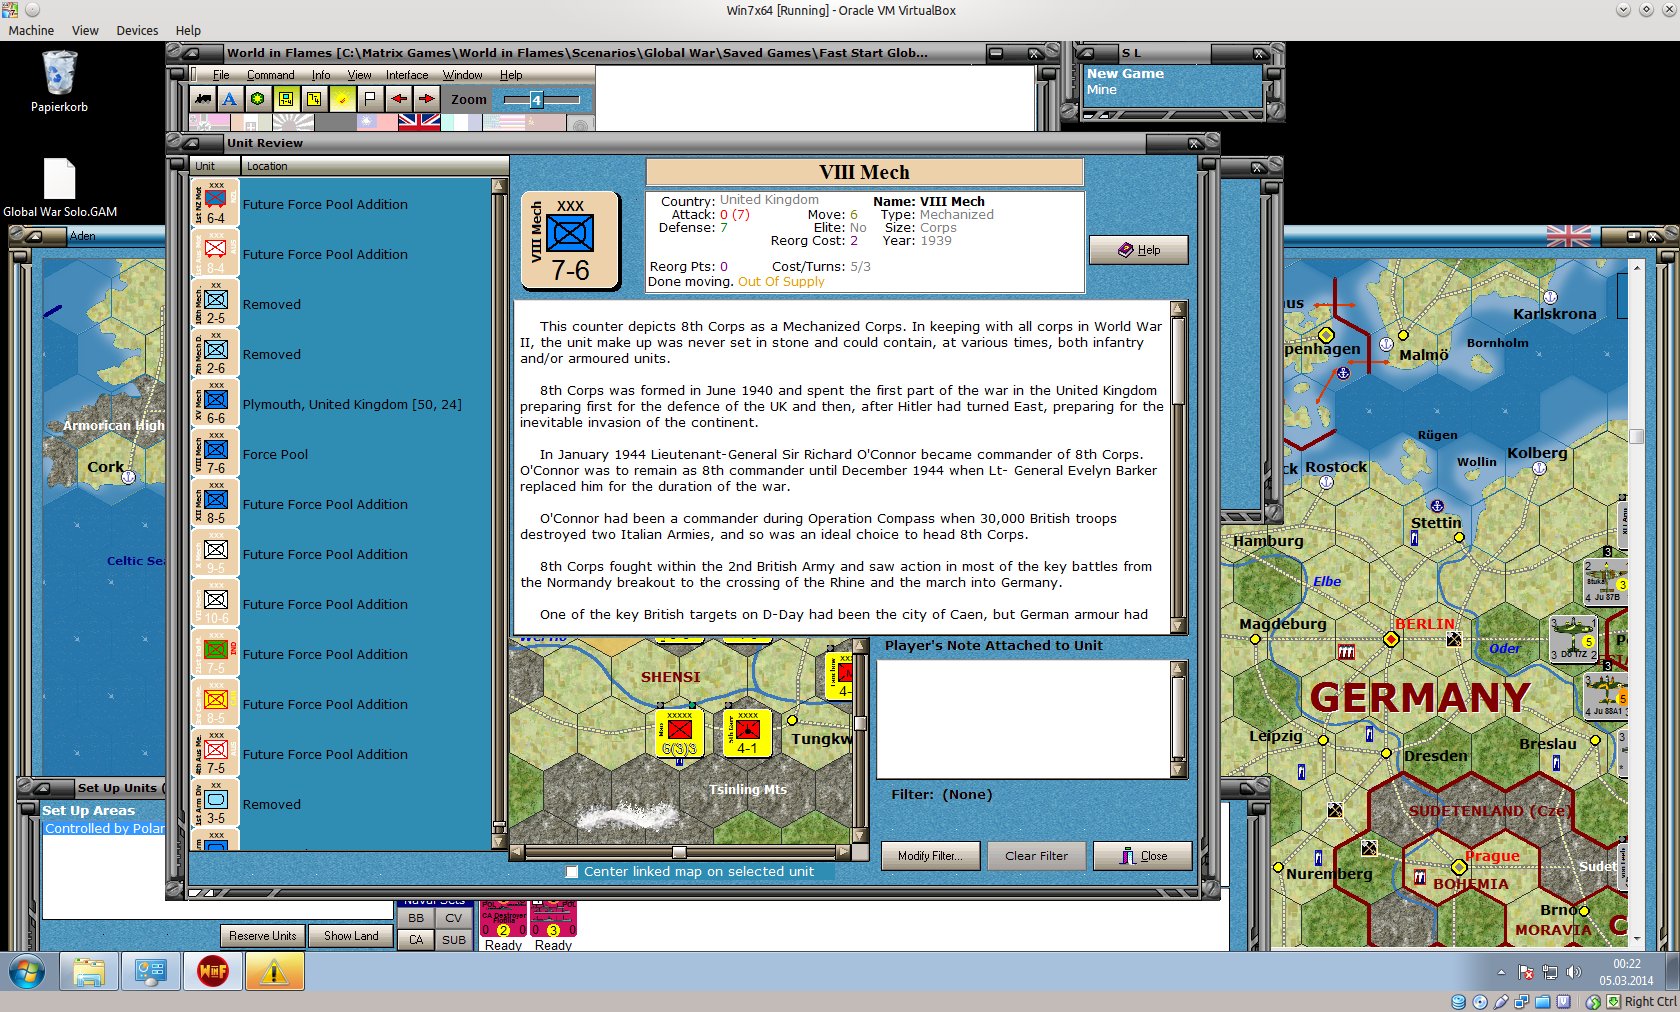Open the Window menu
The image size is (1680, 1012).
[463, 75]
